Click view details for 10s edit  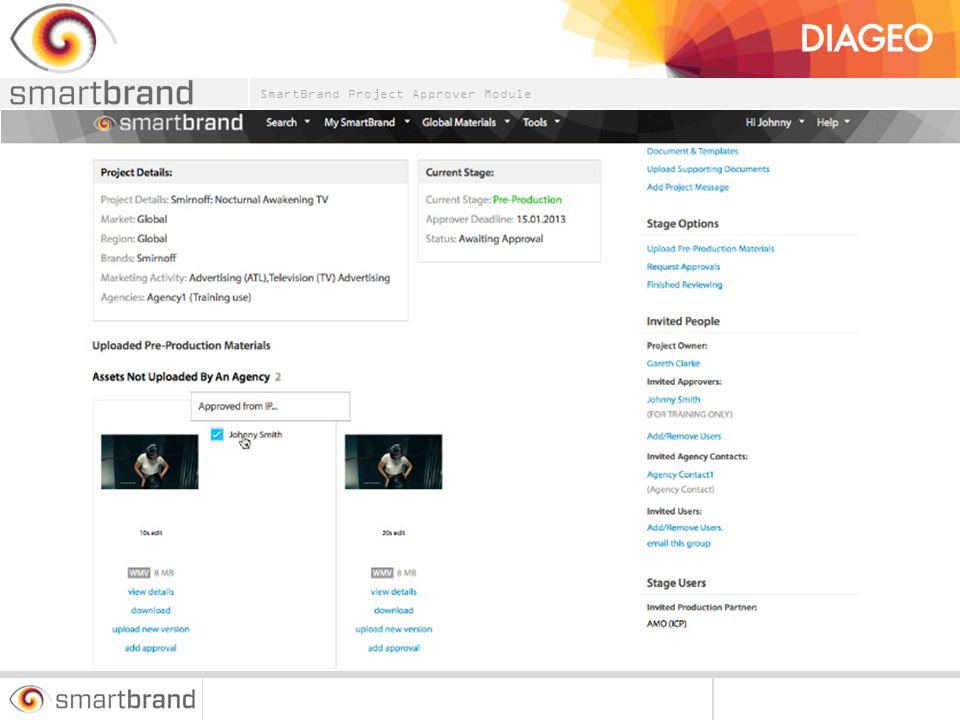pyautogui.click(x=151, y=592)
